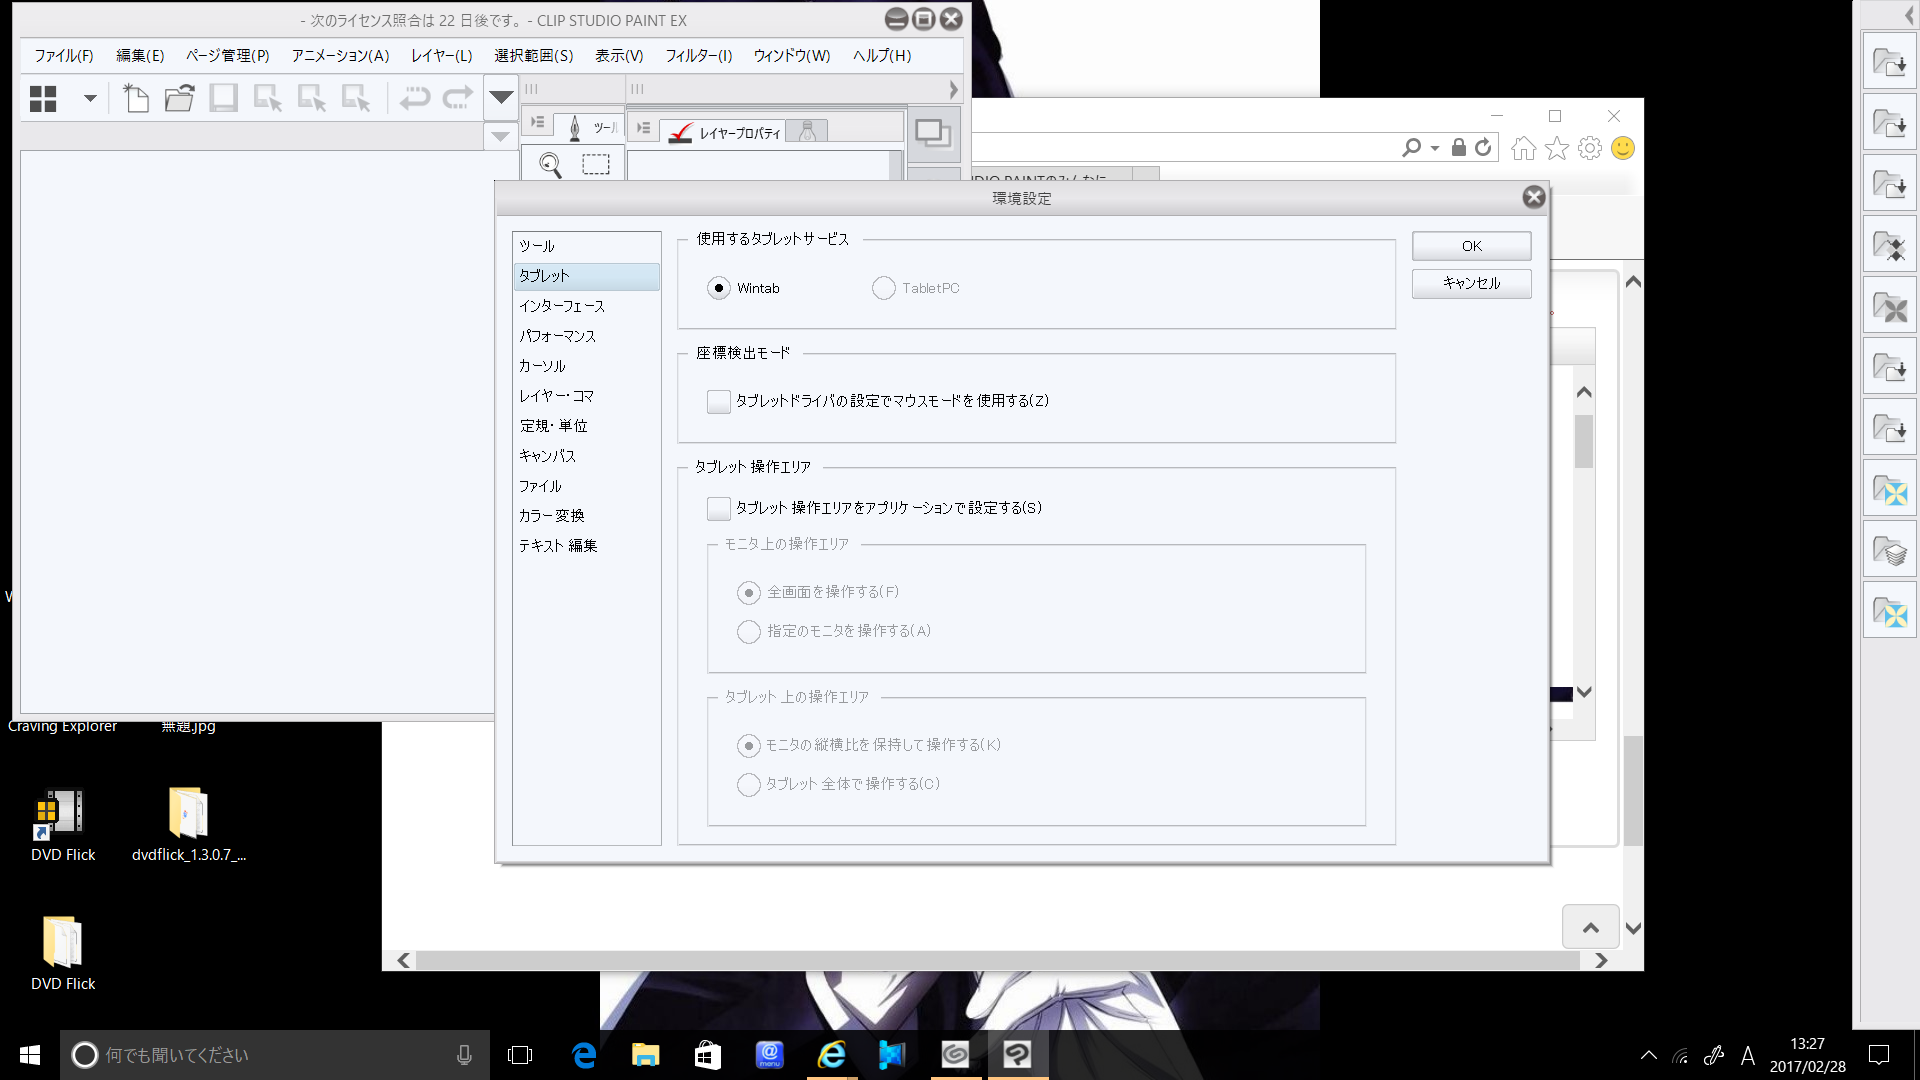The height and width of the screenshot is (1080, 1920).
Task: Select the Zoom magnifier tool
Action: (550, 165)
